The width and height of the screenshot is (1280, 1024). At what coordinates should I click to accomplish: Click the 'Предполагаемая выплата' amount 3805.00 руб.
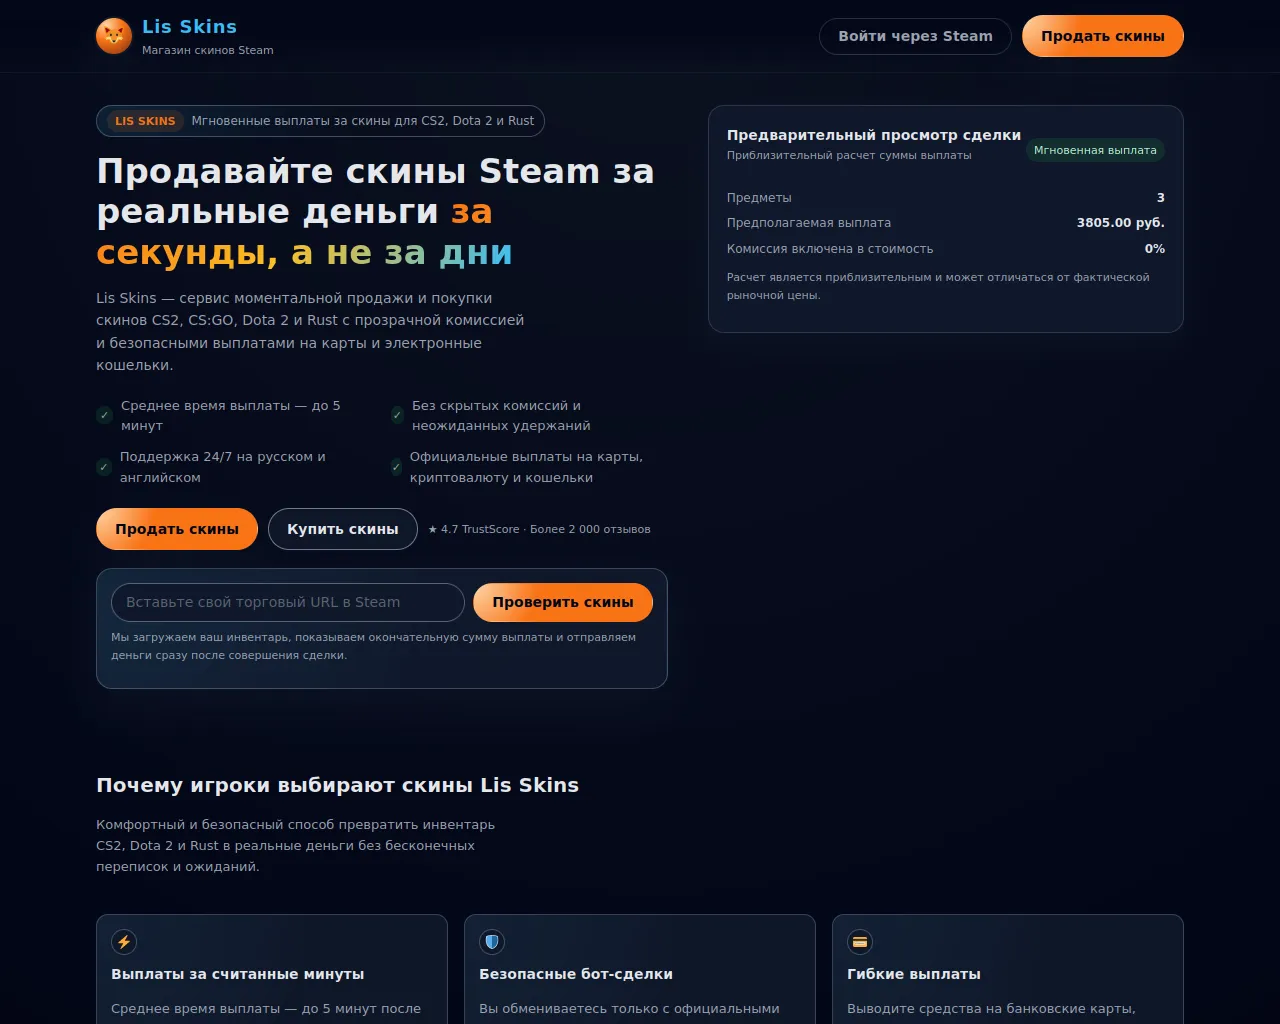[x=1120, y=223]
